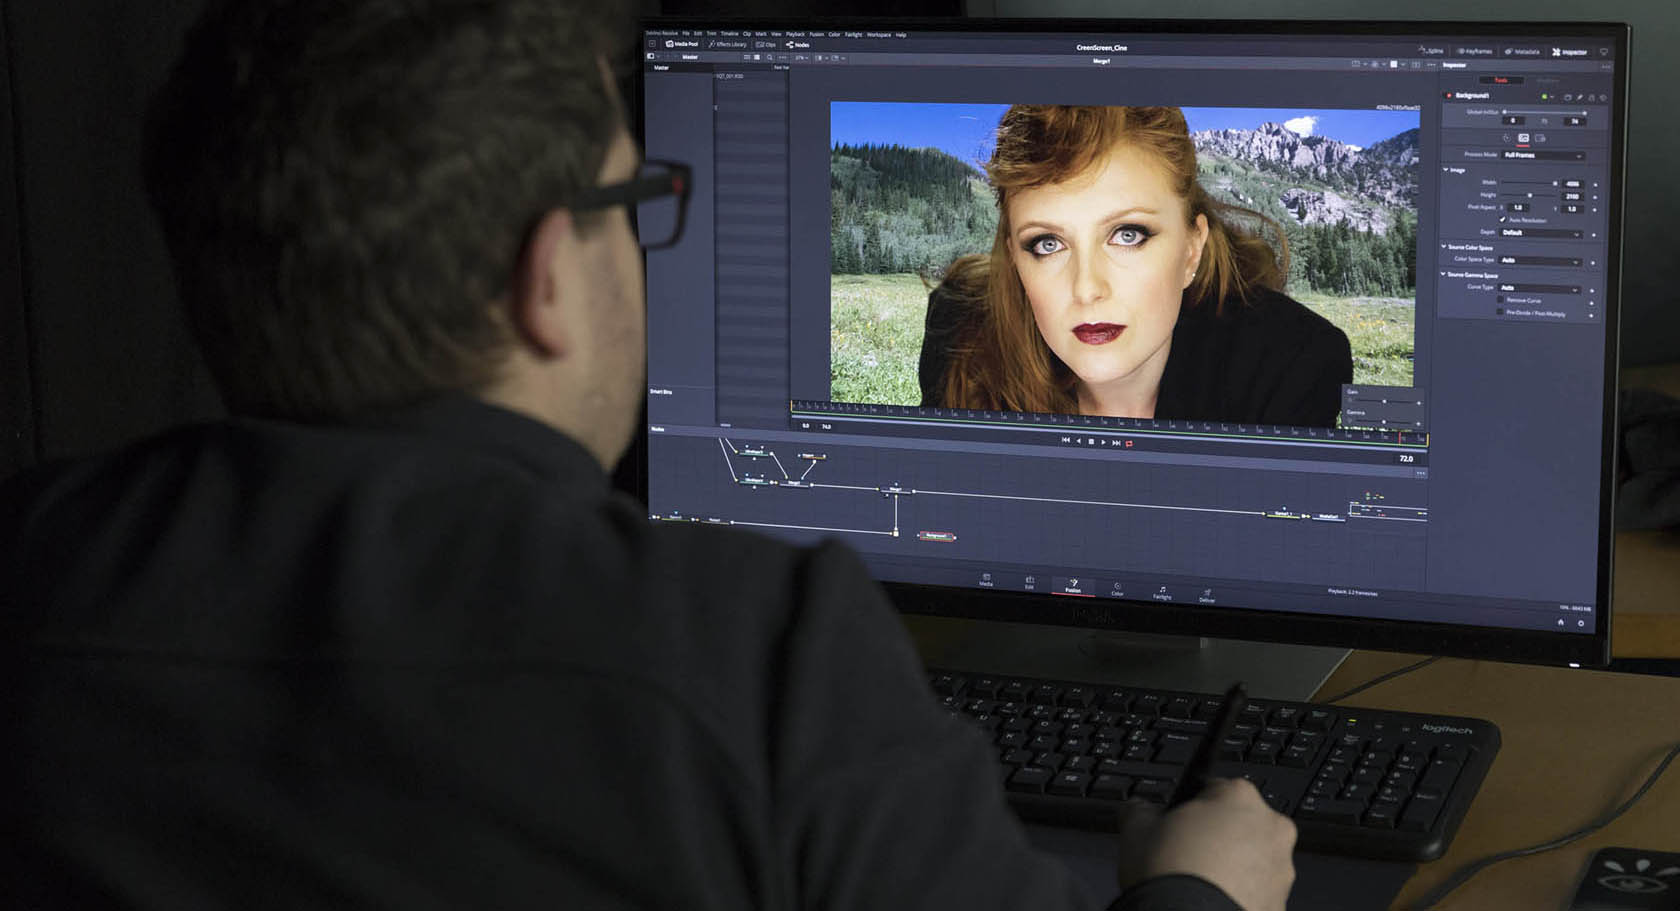
Task: Toggle the Clips panel button
Action: 766,44
